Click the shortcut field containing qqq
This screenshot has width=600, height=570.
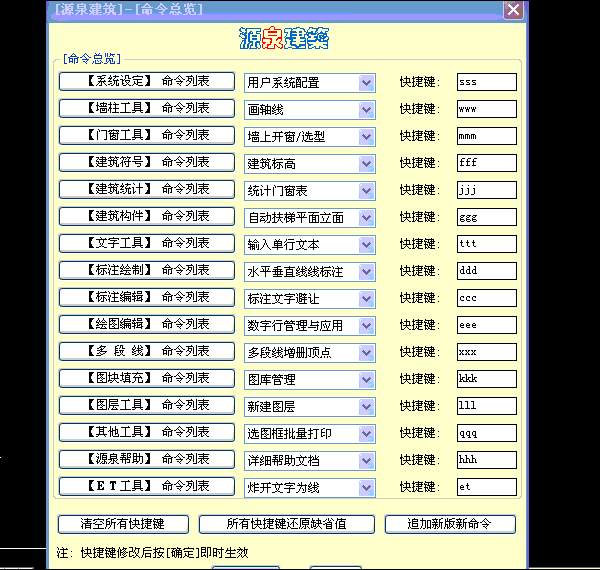[486, 433]
